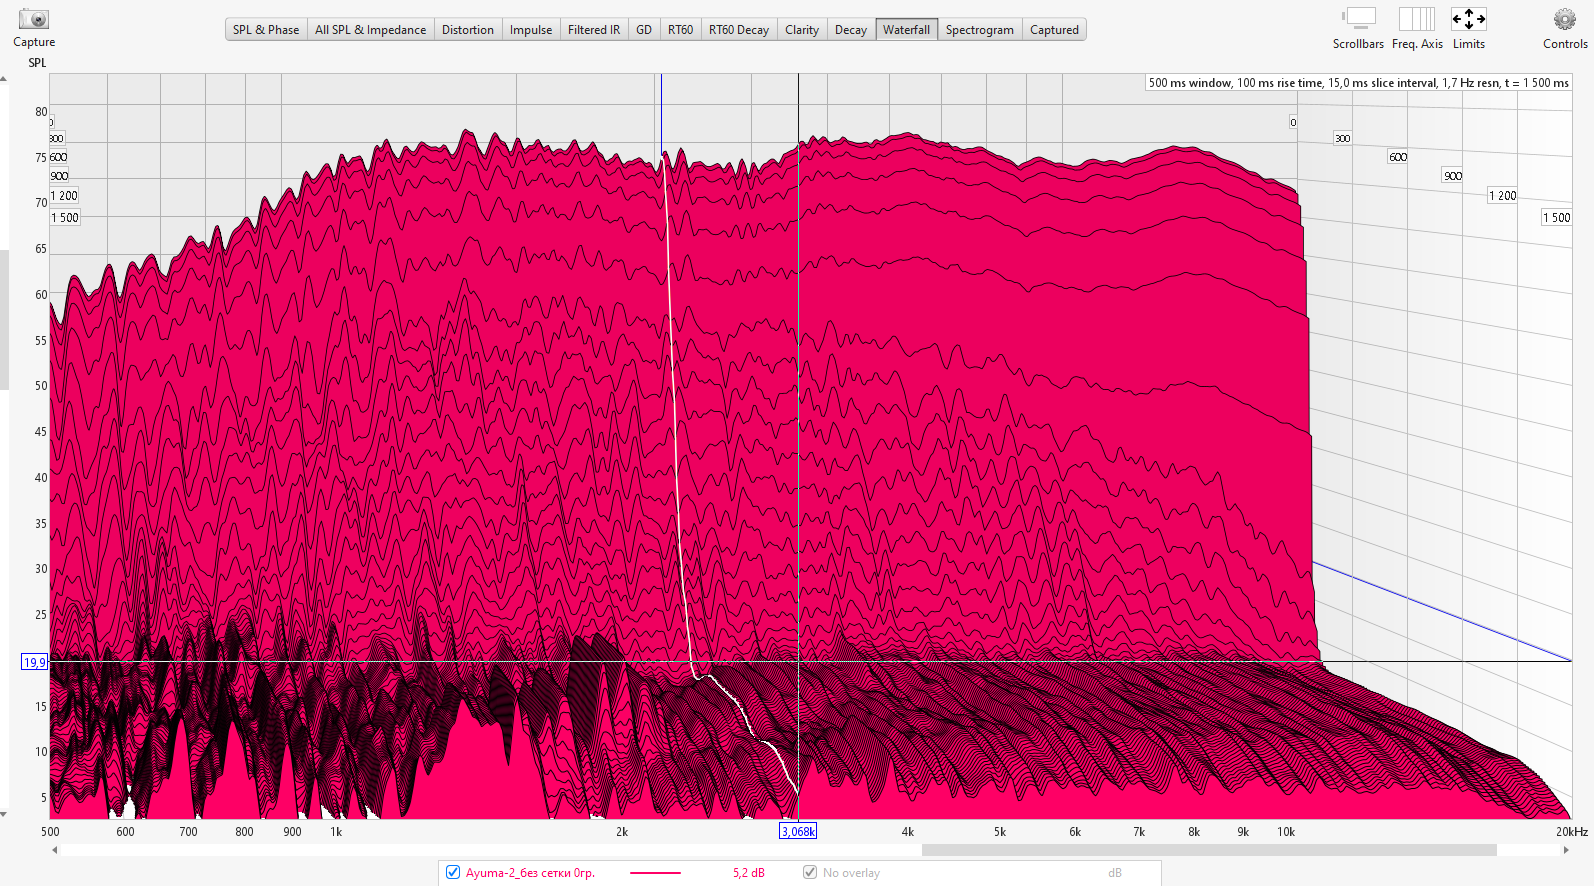Click the horizontal scrollbar thumb
Image resolution: width=1594 pixels, height=886 pixels.
[x=1208, y=850]
